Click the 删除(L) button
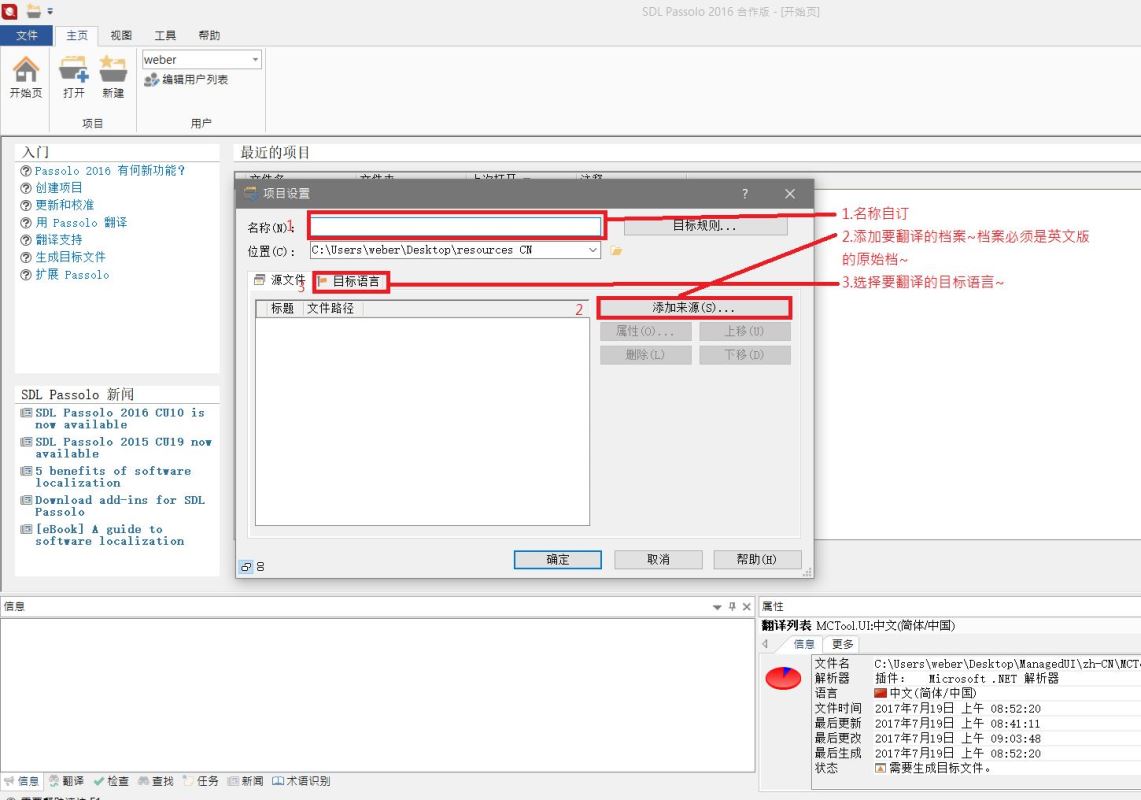1141x800 pixels. 645,355
